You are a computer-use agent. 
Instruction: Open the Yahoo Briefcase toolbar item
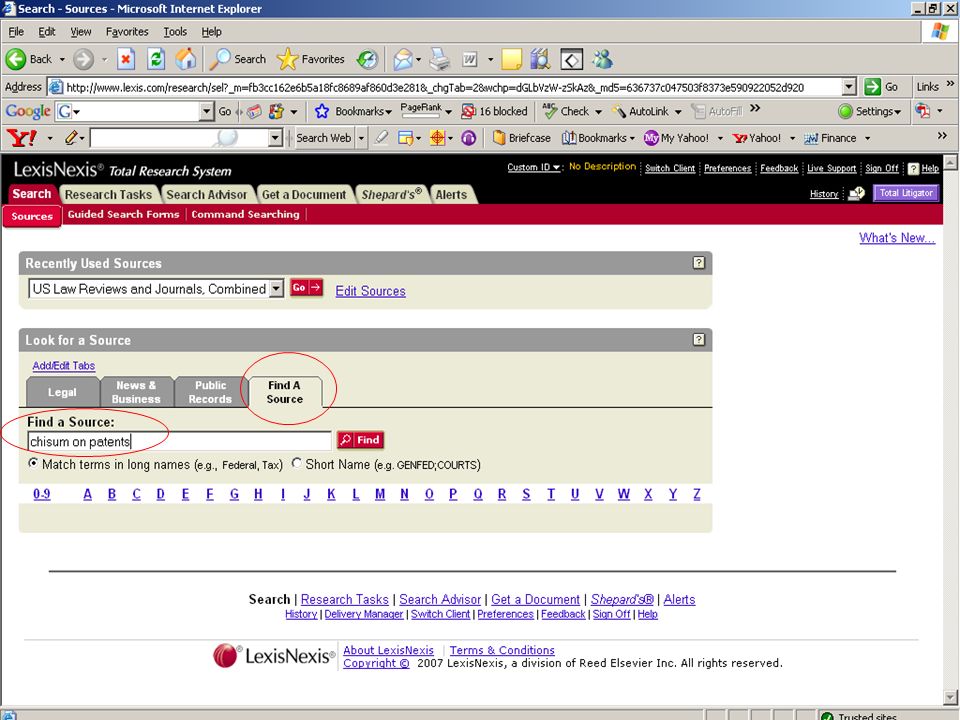pos(522,138)
